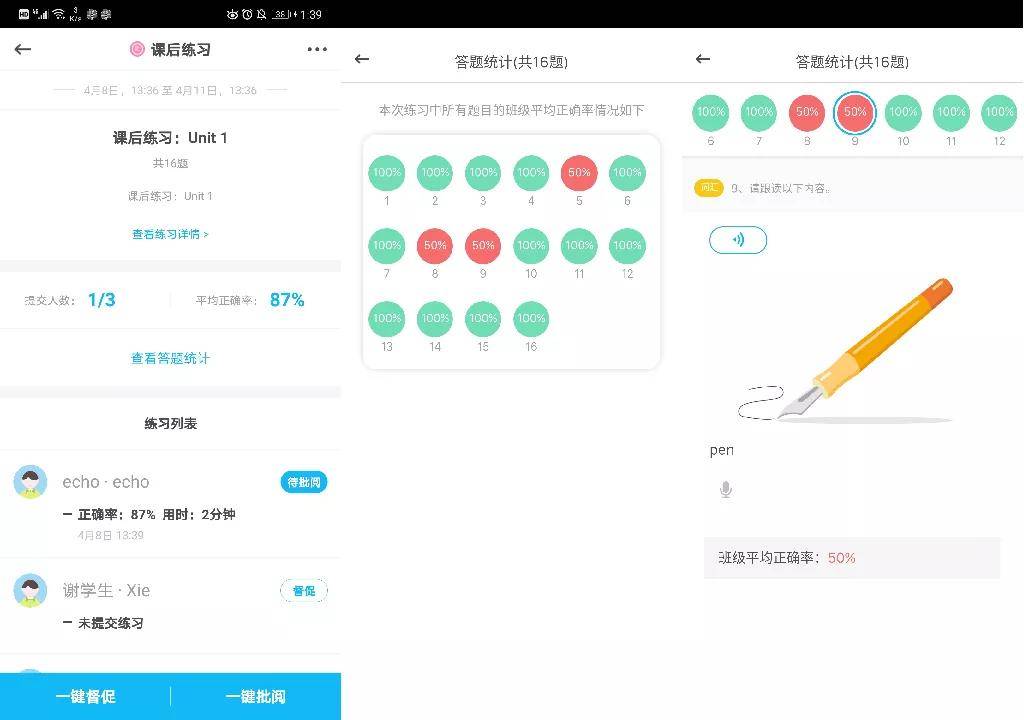Switch to question 8 in top strip

click(807, 112)
